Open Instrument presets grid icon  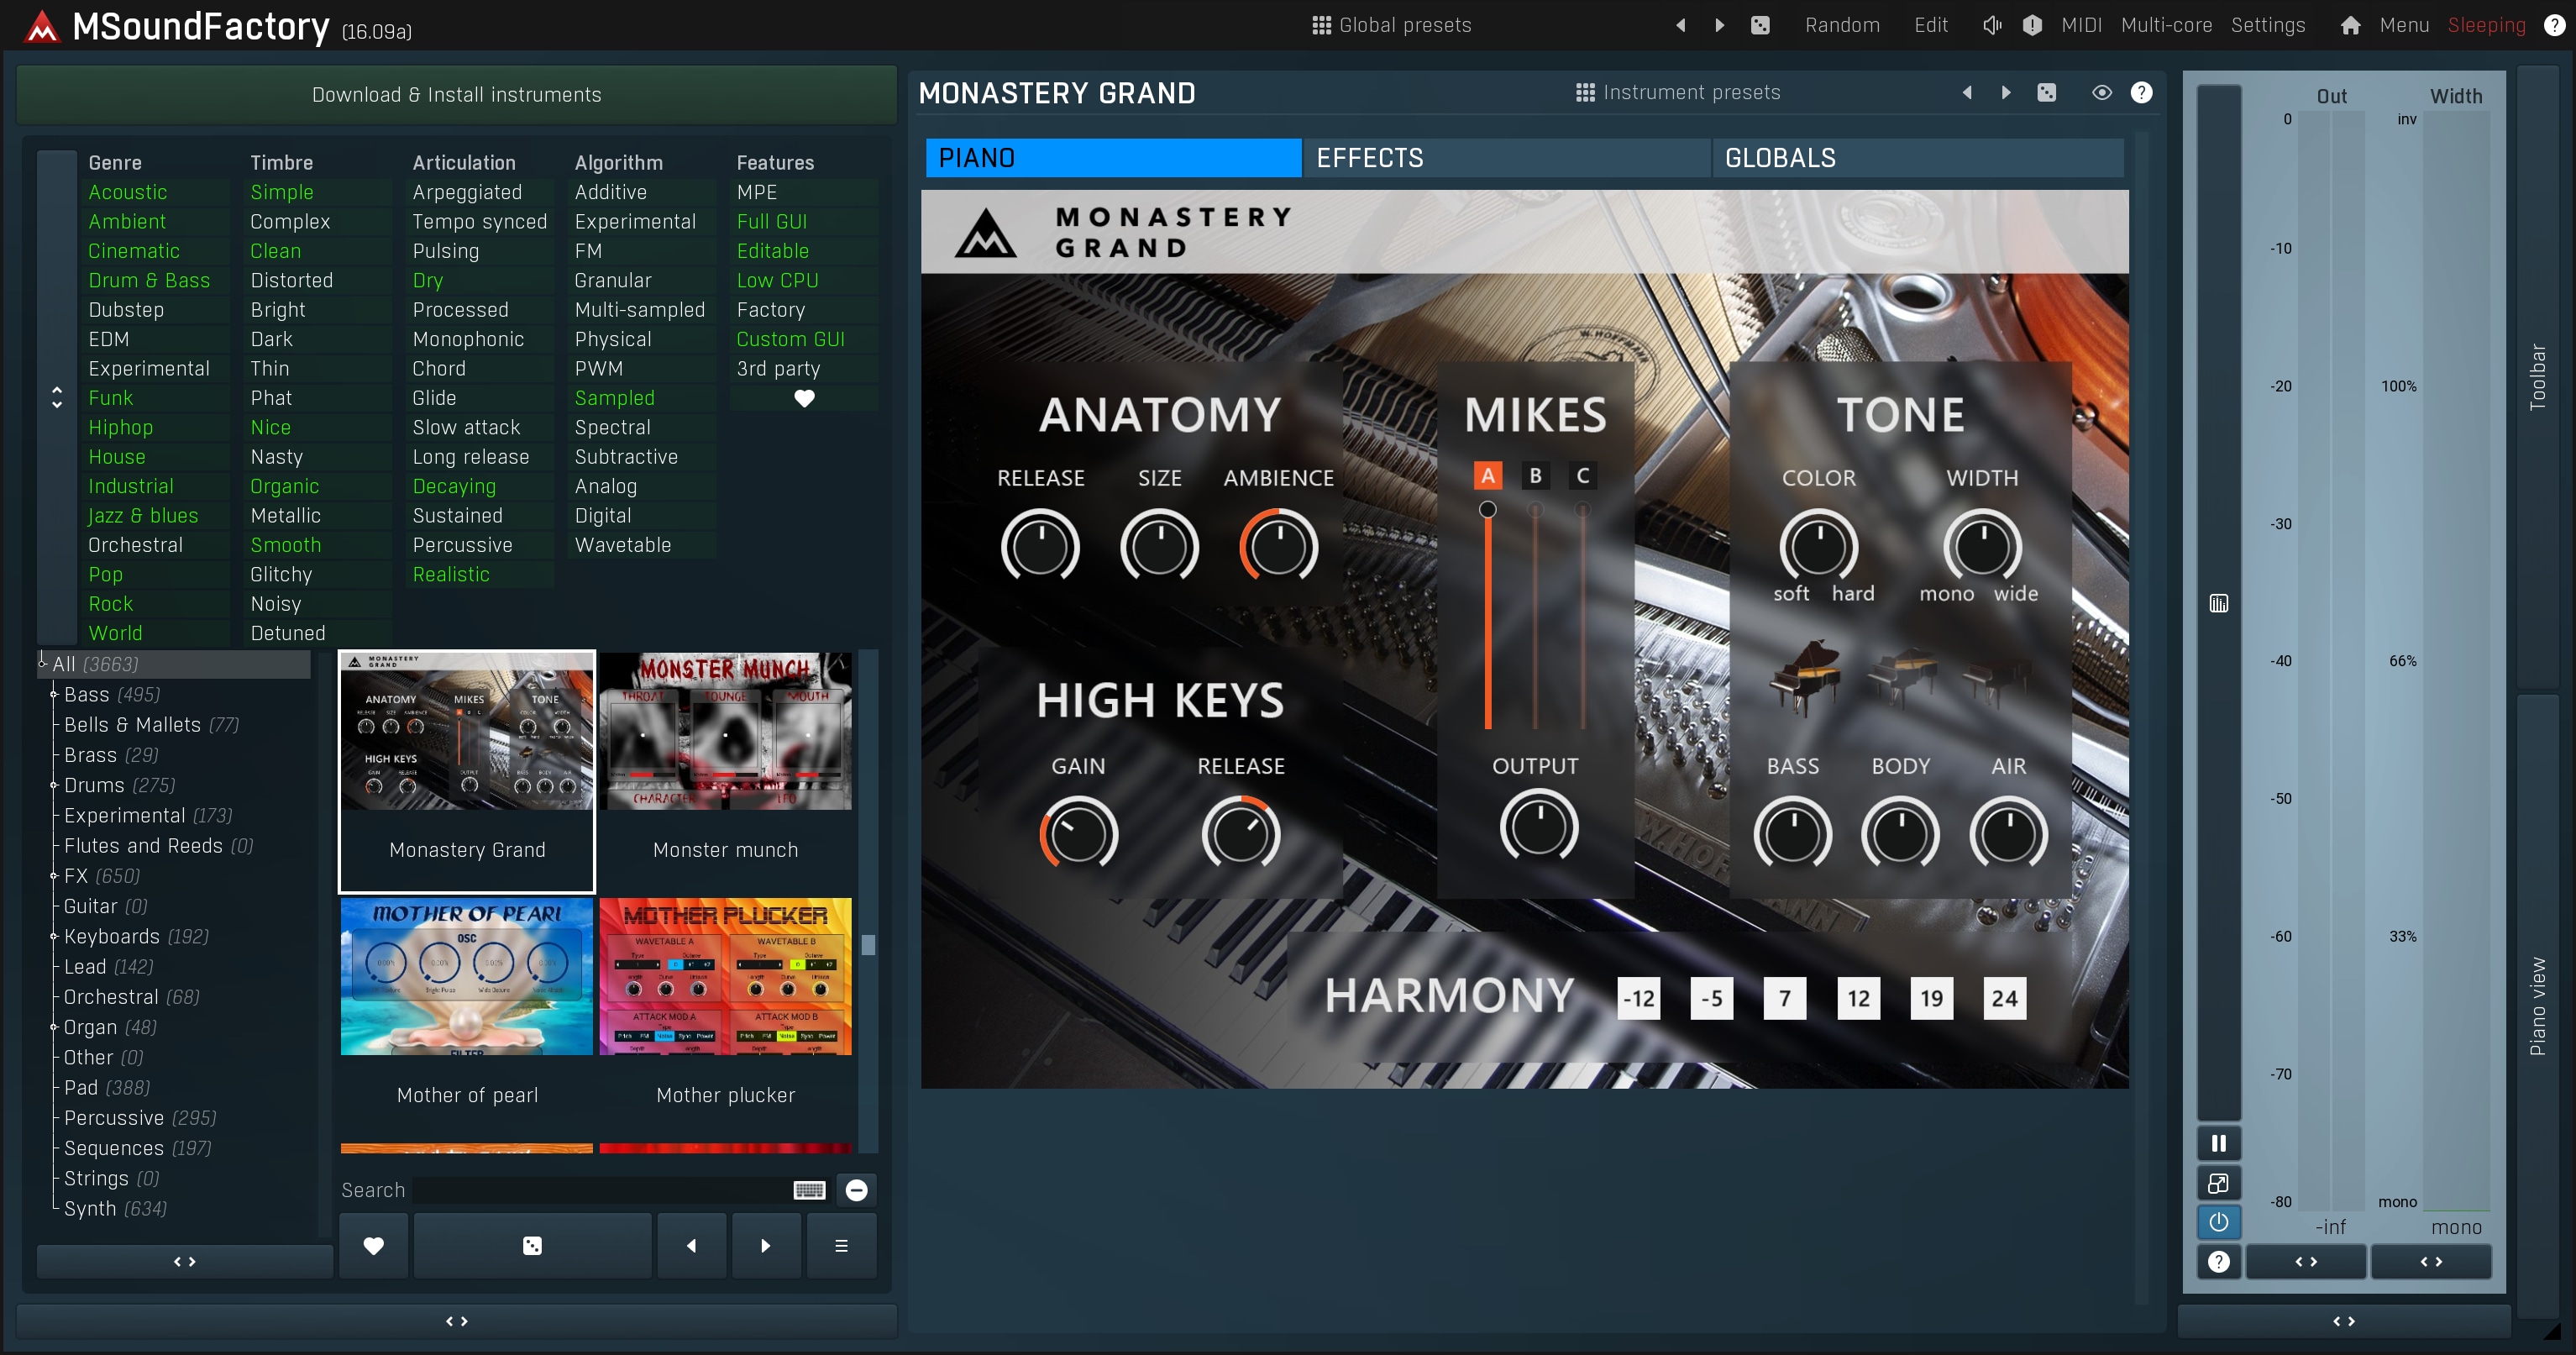point(1585,92)
